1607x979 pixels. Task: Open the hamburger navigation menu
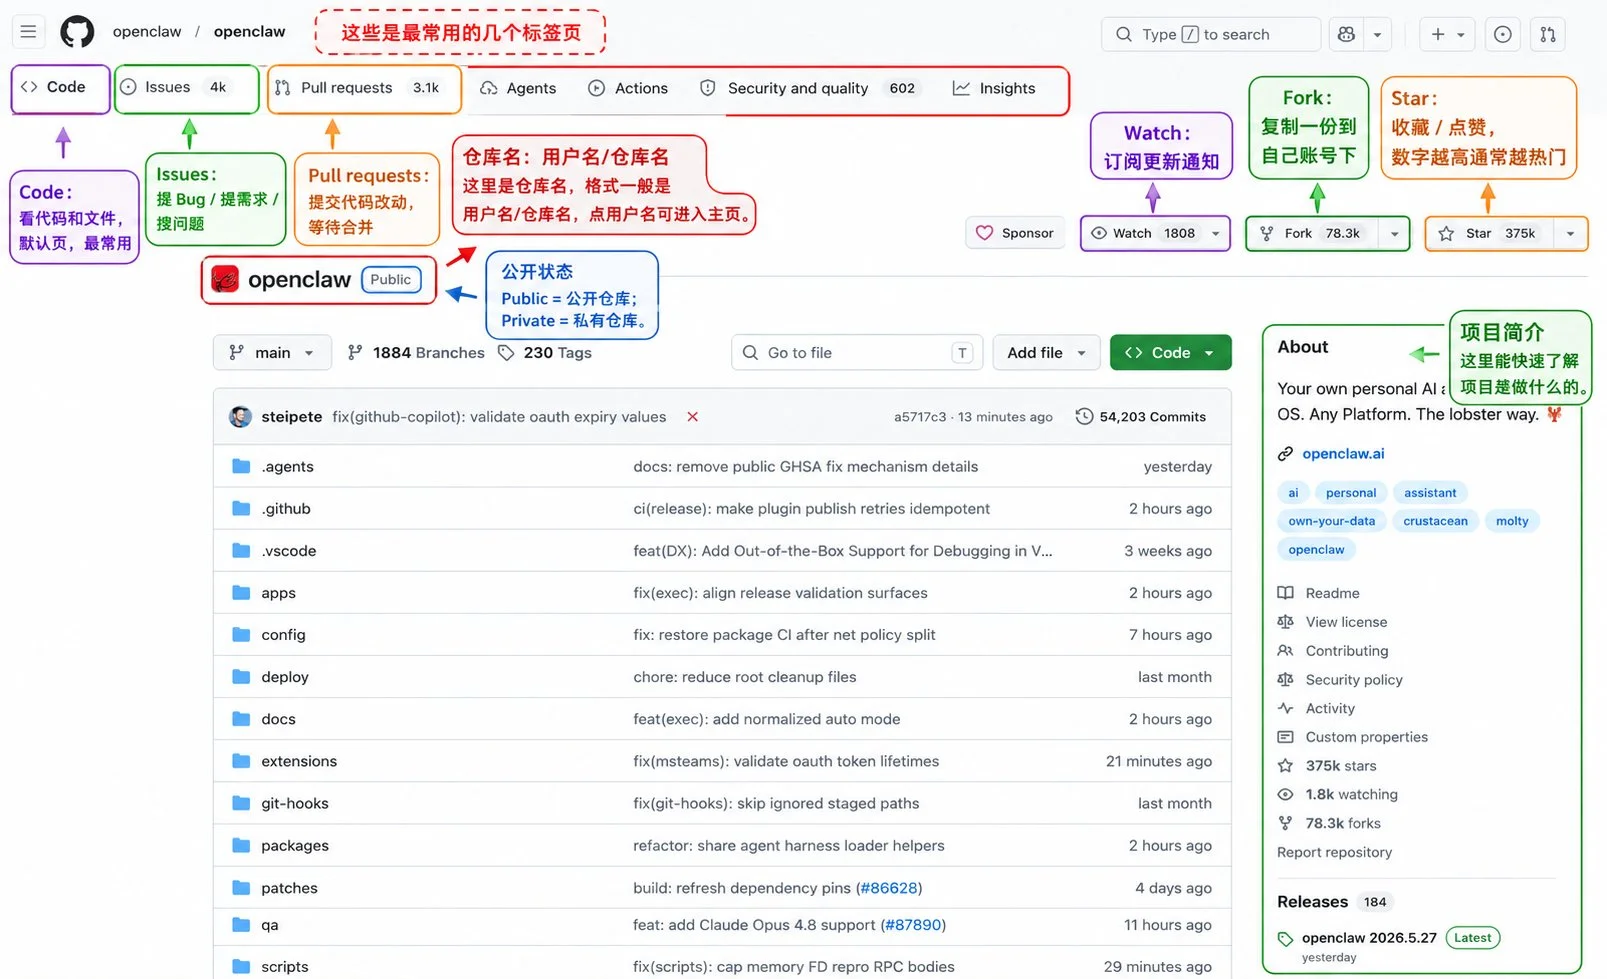click(28, 32)
